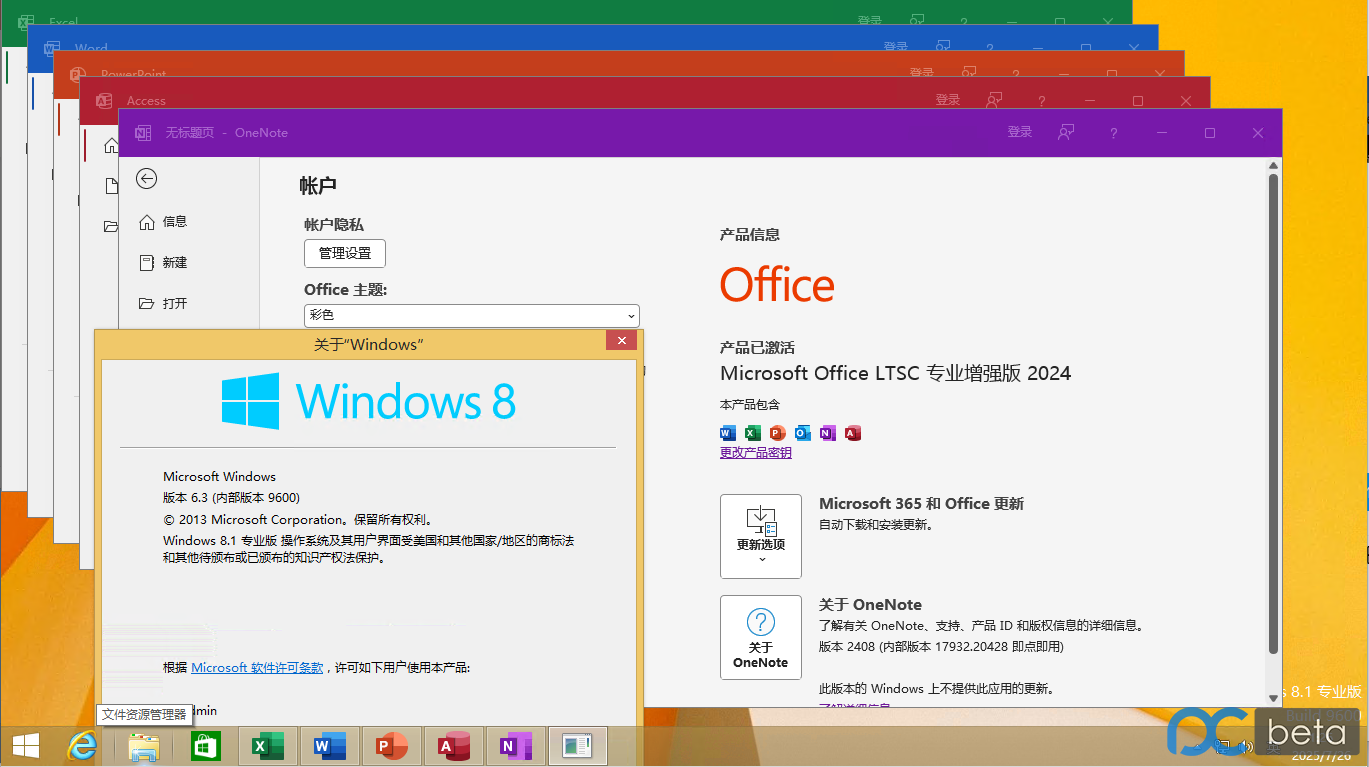Click the Windows Start button

pos(26,746)
